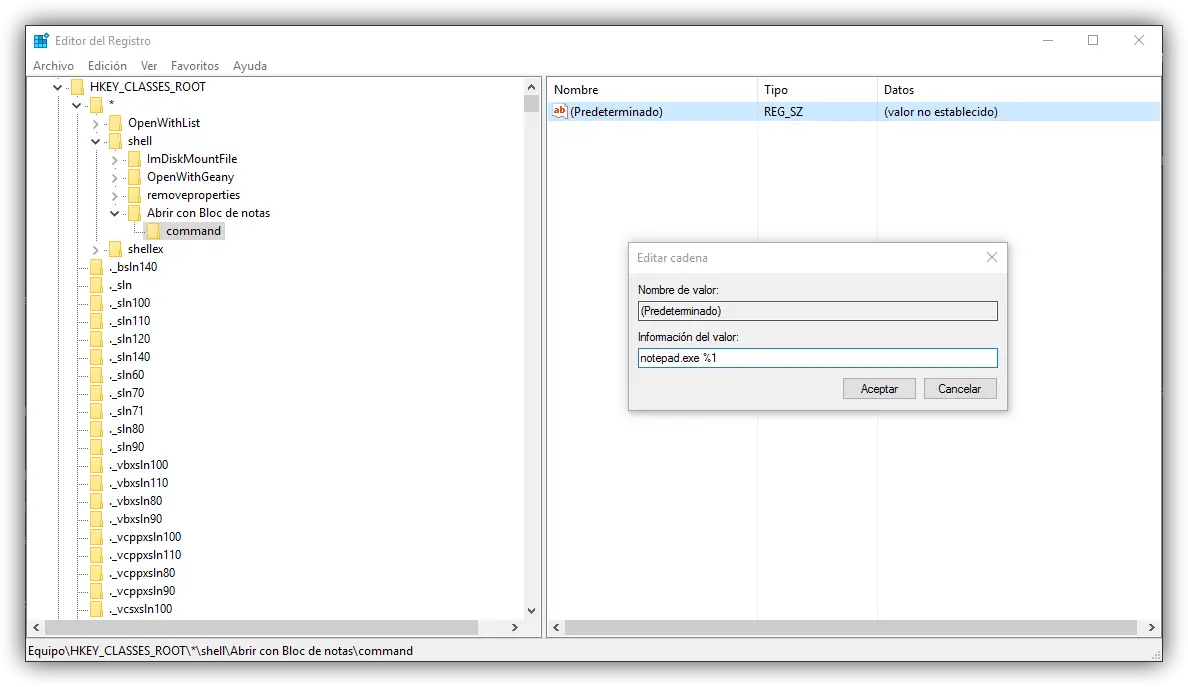Click the Información del valor text field
Screen dimensions: 1188x687
[818, 358]
